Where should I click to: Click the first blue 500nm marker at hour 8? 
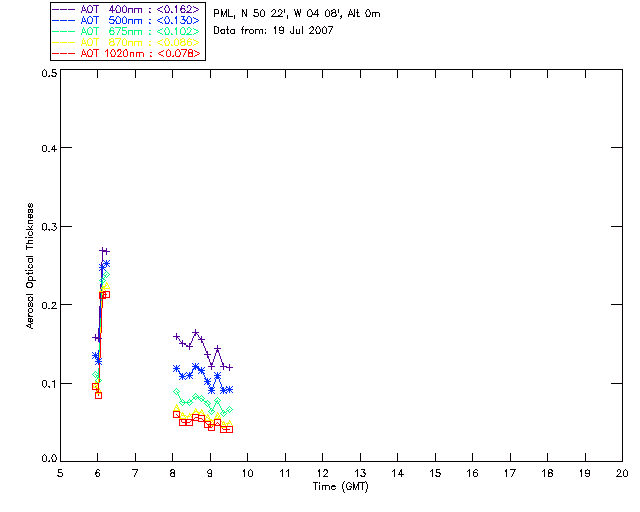[176, 369]
